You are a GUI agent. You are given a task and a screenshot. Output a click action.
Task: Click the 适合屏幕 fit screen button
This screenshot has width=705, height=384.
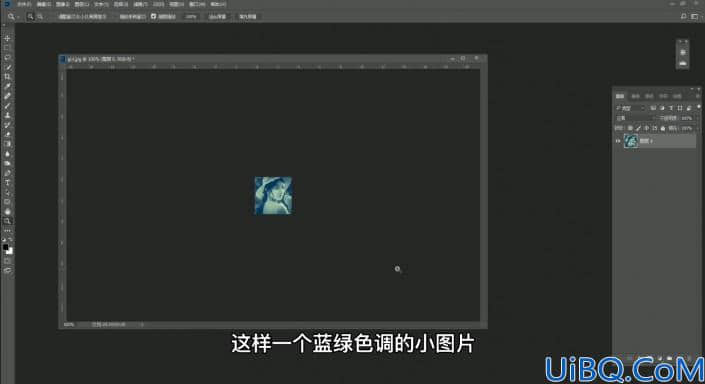[217, 17]
